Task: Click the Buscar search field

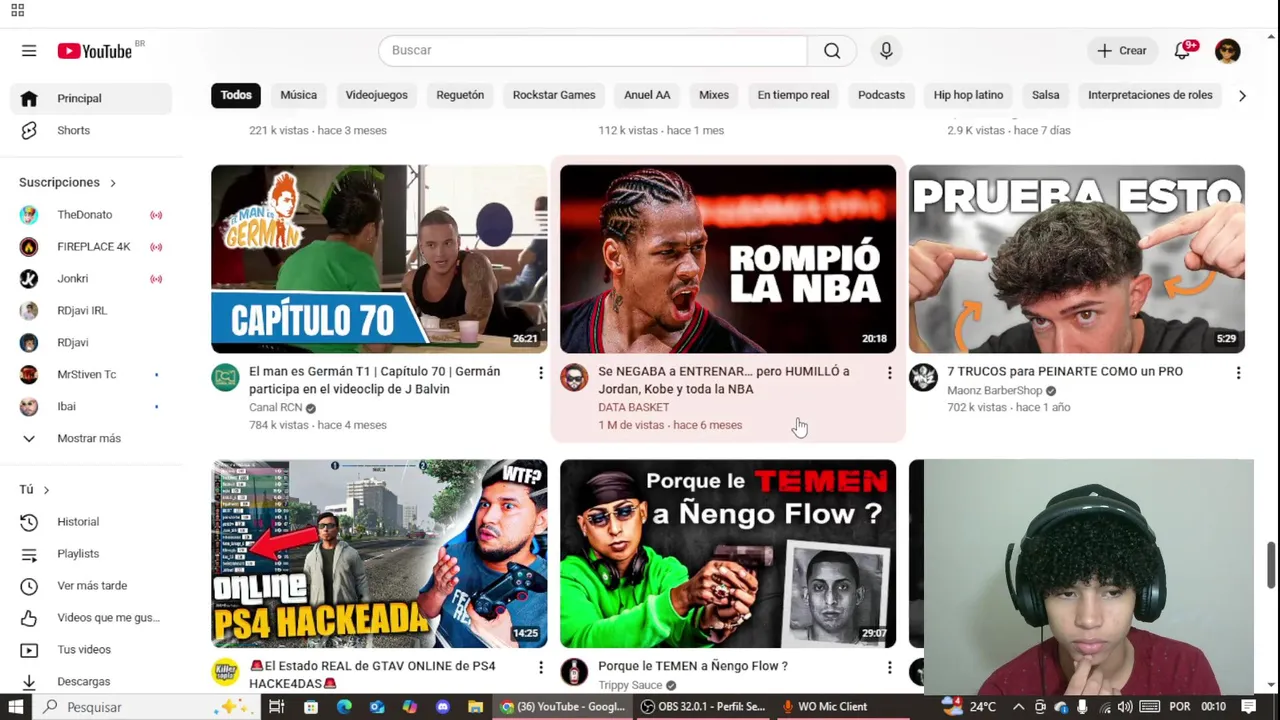Action: [593, 51]
